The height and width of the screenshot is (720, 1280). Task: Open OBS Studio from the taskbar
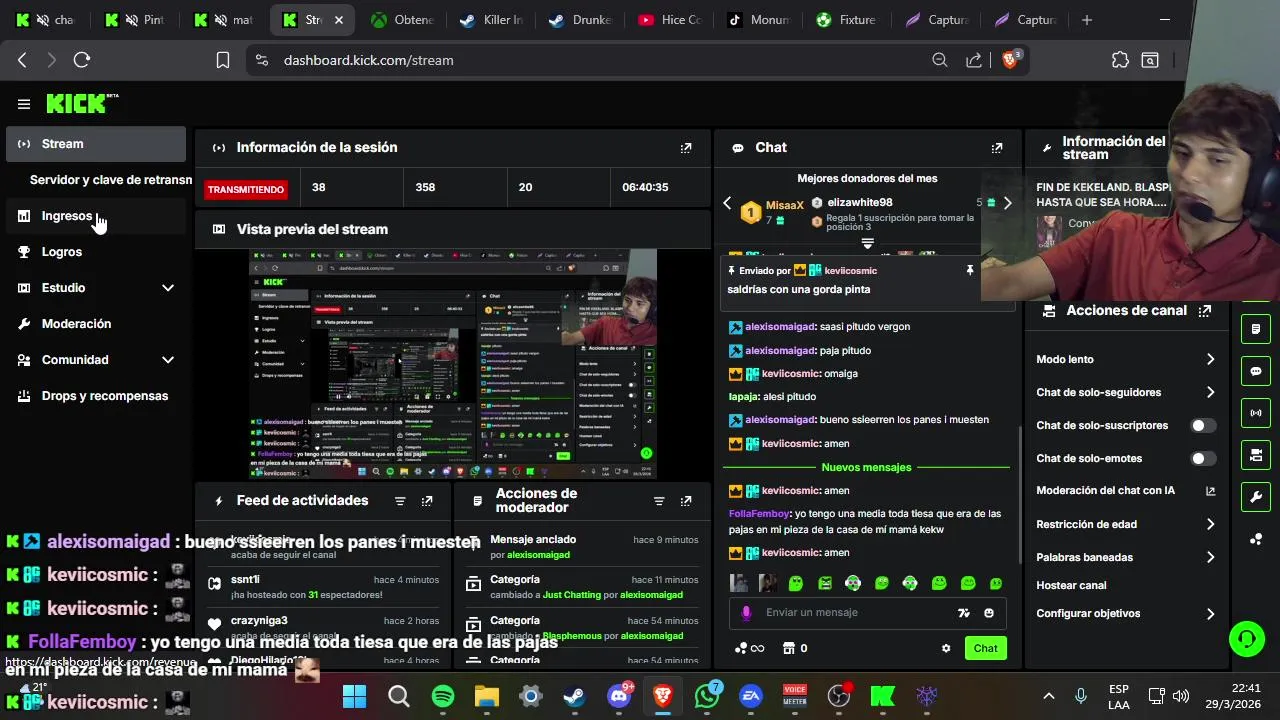point(839,696)
